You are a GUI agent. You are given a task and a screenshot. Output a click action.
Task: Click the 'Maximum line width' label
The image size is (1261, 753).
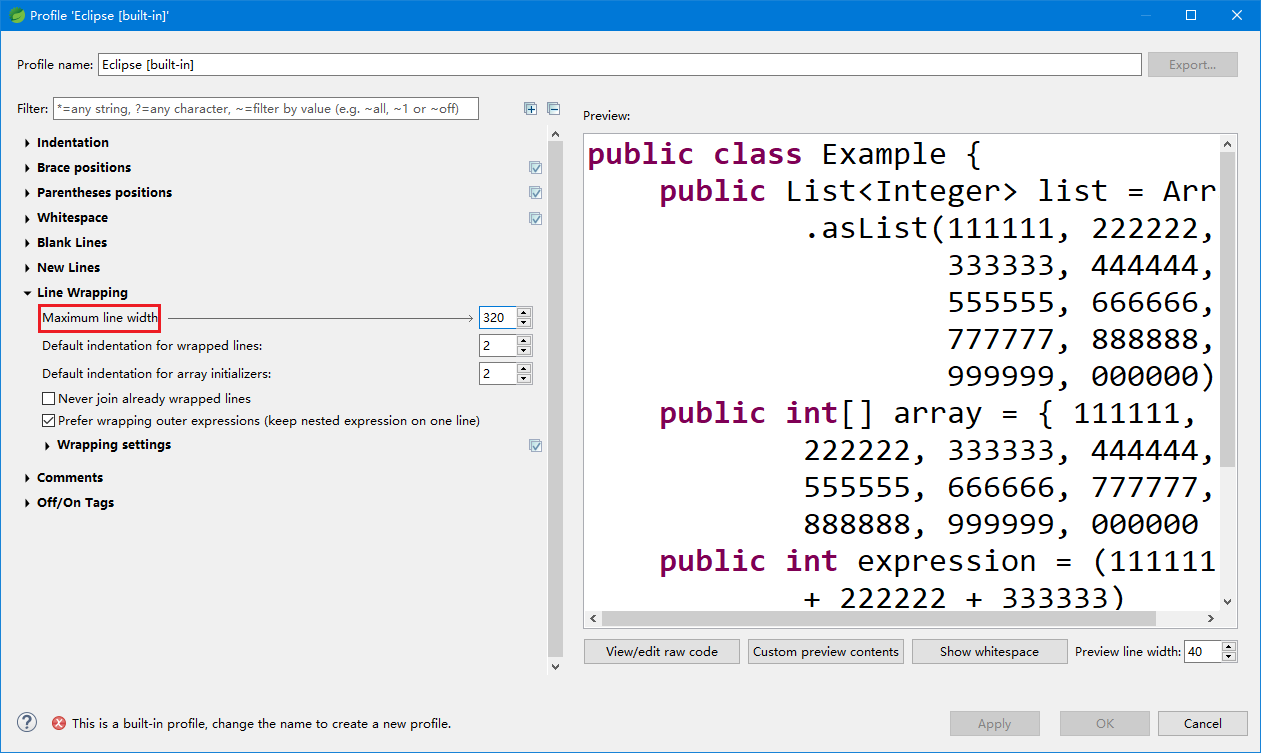[100, 318]
